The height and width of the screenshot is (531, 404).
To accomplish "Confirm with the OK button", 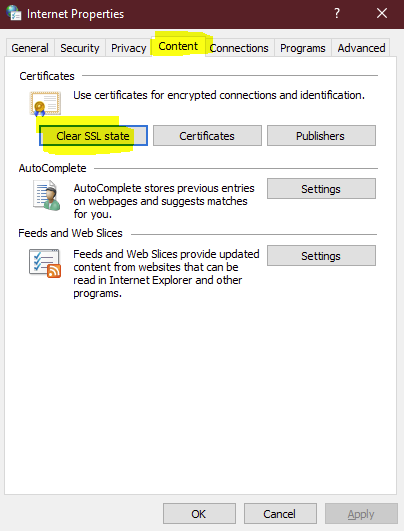I will (x=199, y=514).
